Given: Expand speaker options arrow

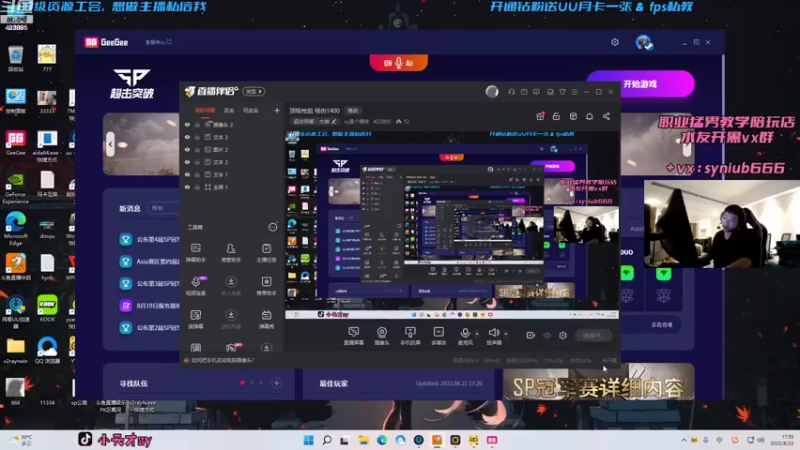Looking at the screenshot, I should tap(506, 334).
